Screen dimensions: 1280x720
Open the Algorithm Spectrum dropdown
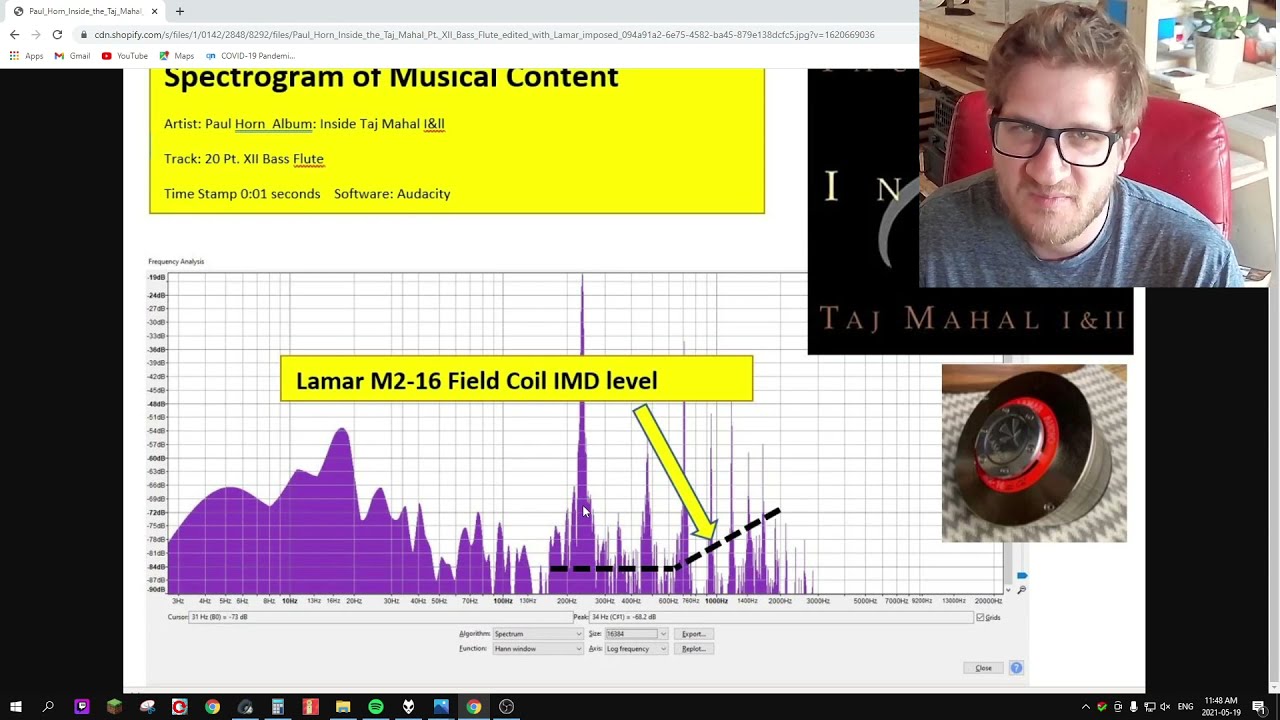(x=537, y=634)
